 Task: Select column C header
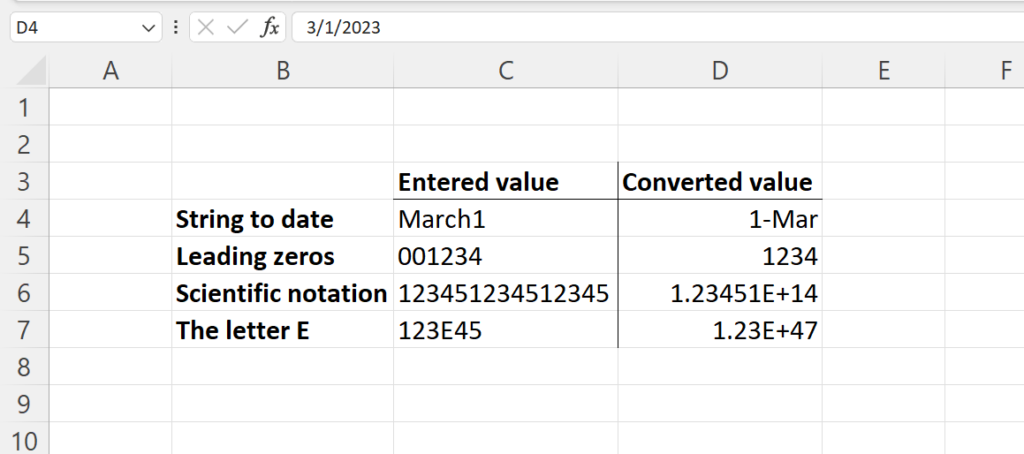pos(505,71)
